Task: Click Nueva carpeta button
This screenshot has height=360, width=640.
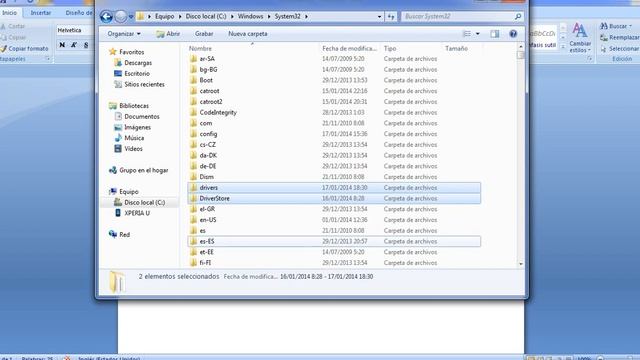Action: [x=248, y=34]
